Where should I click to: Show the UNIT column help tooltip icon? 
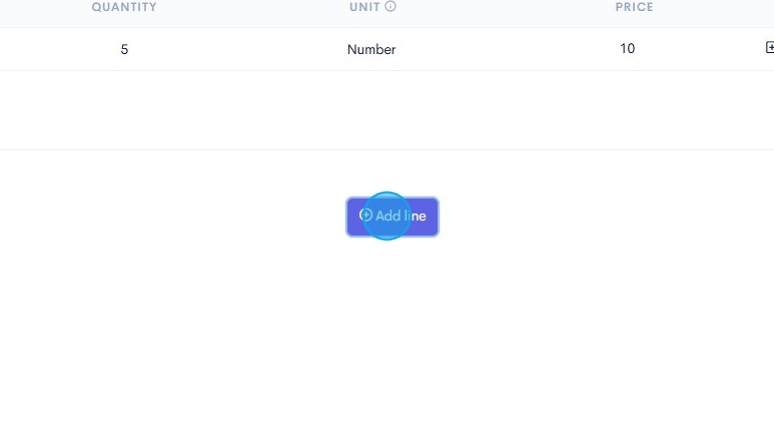tap(390, 6)
